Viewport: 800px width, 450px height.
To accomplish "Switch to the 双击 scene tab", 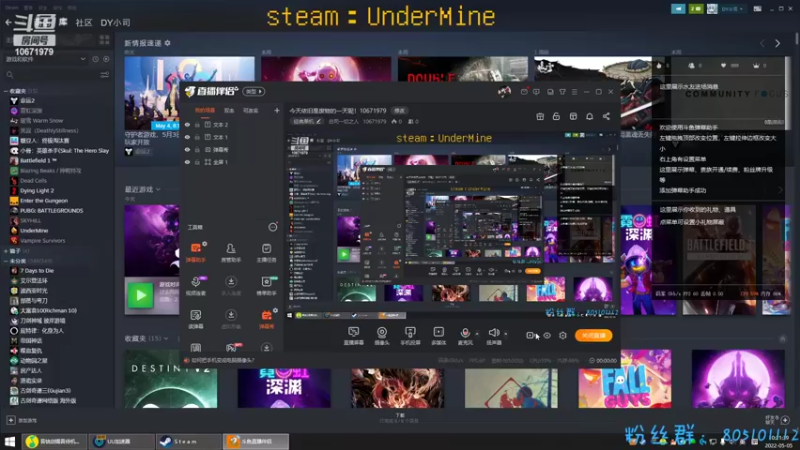I will click(x=229, y=110).
